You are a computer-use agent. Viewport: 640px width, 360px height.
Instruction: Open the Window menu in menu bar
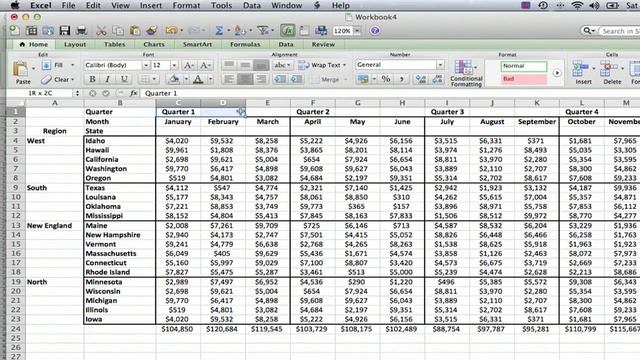[x=287, y=5]
